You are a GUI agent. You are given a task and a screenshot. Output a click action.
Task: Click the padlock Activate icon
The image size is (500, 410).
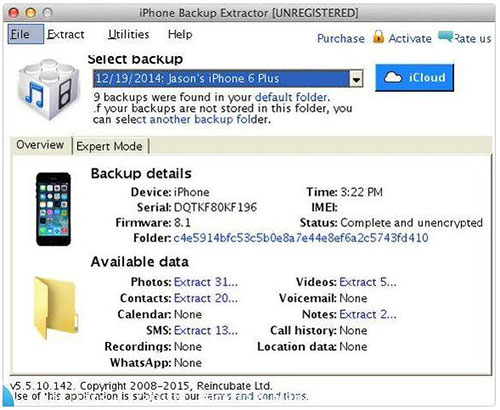378,37
